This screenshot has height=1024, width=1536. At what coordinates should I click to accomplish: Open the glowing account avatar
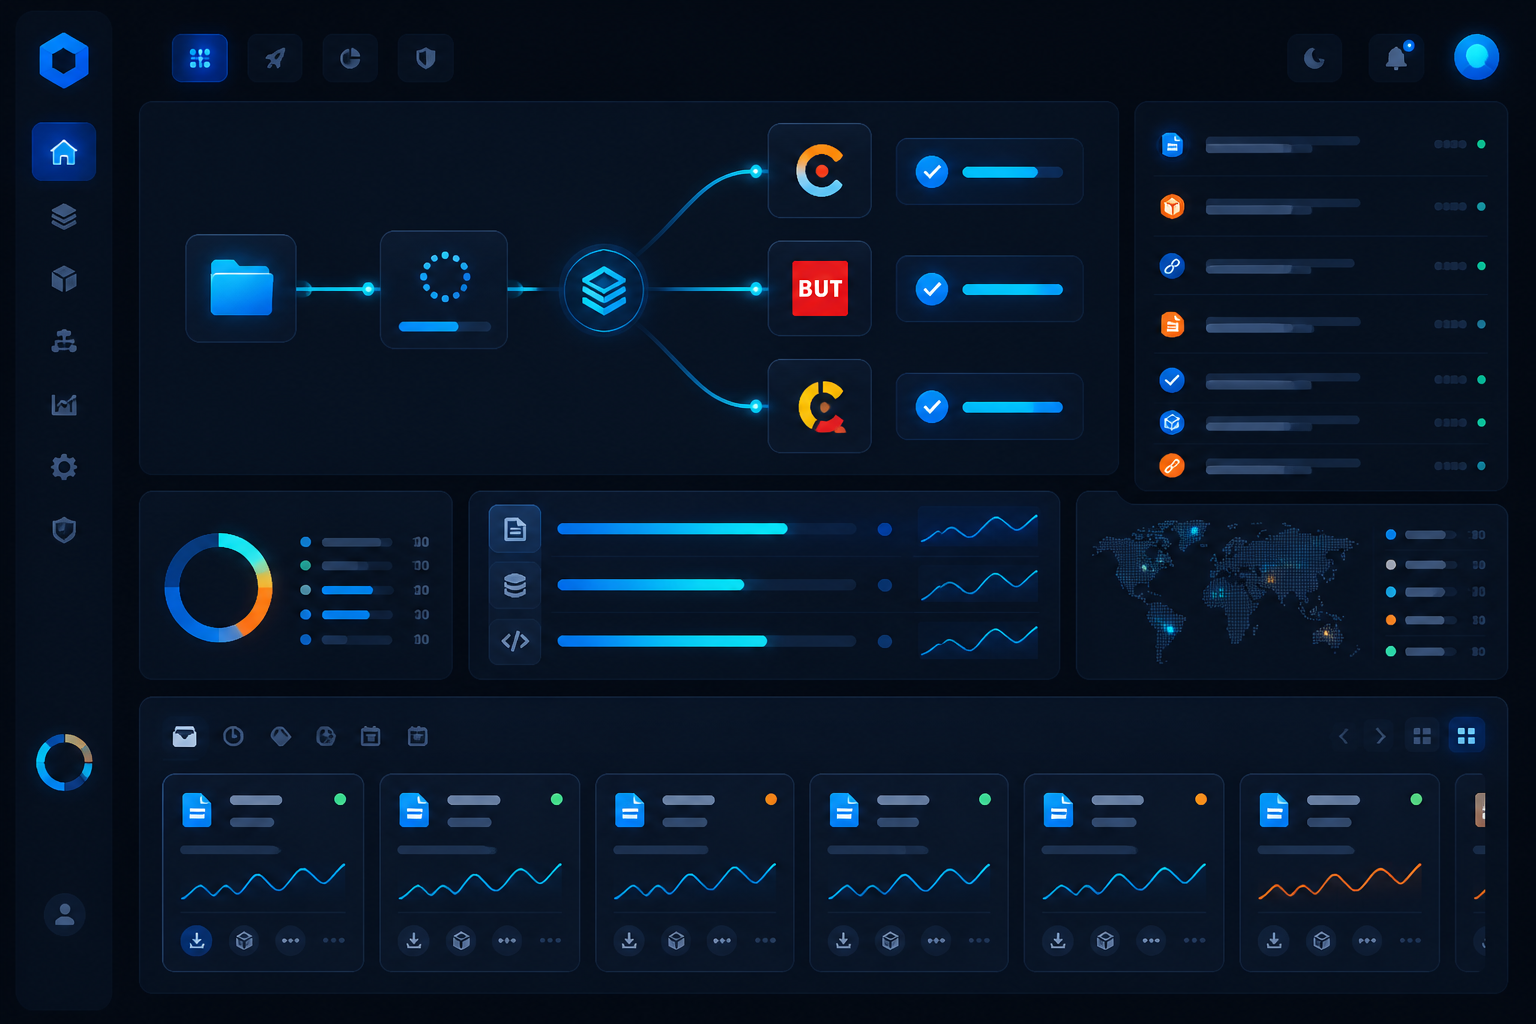[x=1477, y=57]
